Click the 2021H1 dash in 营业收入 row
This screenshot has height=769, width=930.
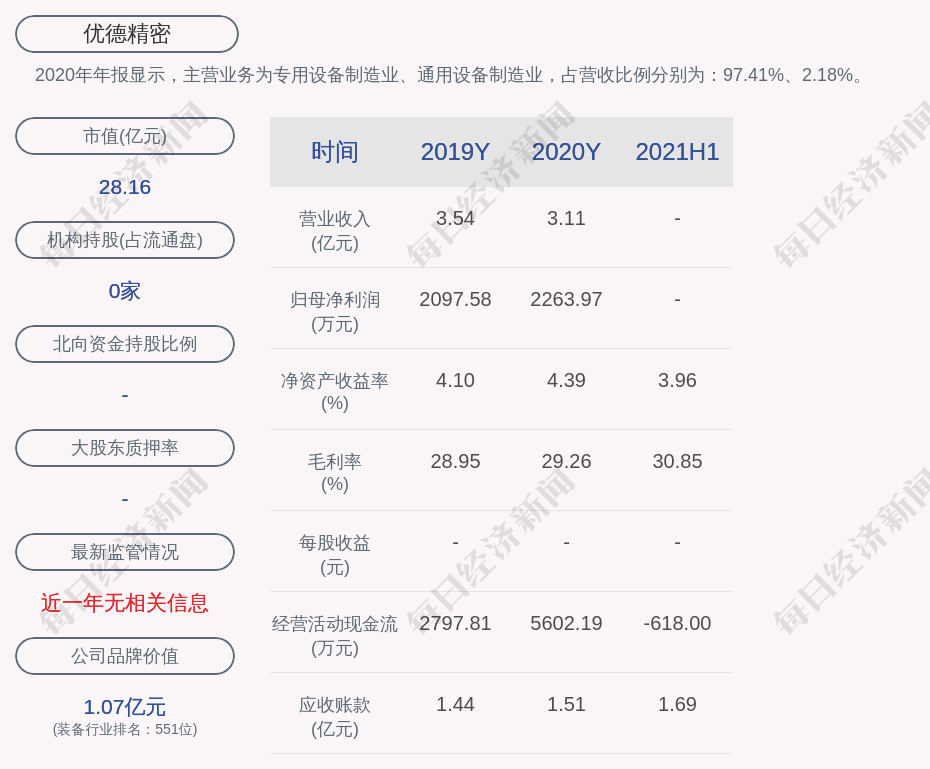pos(677,219)
